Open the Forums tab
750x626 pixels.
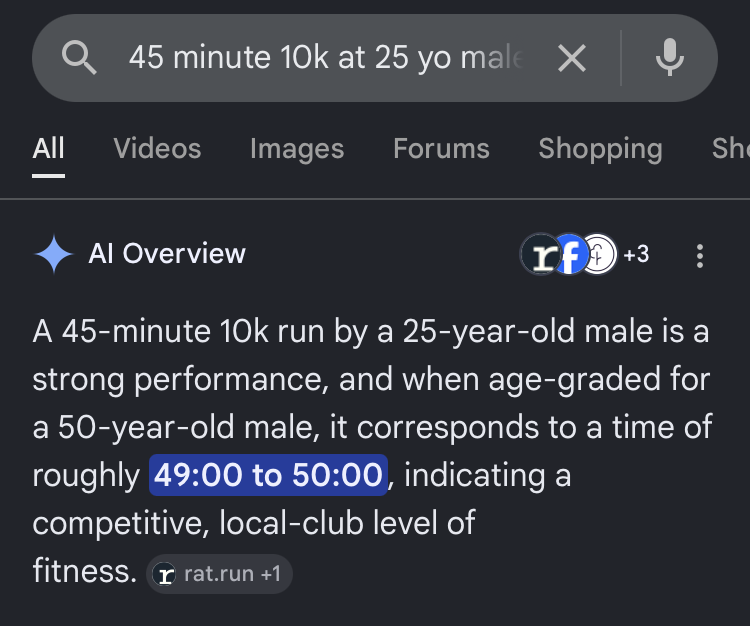pos(441,148)
